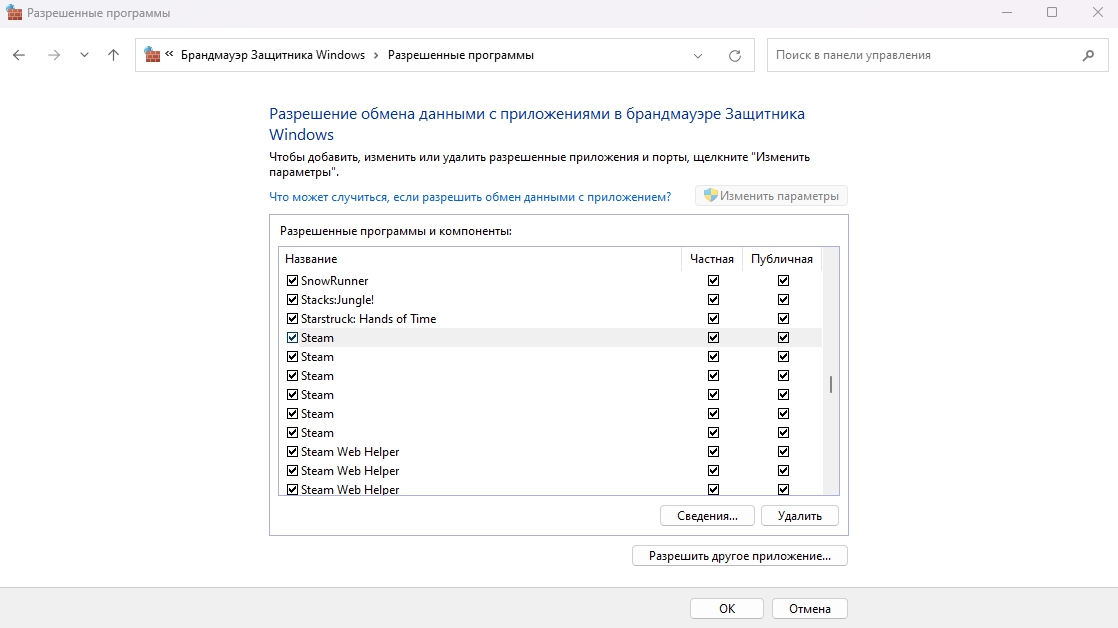Select the SnowRunner list entry
This screenshot has width=1118, height=628.
[x=334, y=281]
